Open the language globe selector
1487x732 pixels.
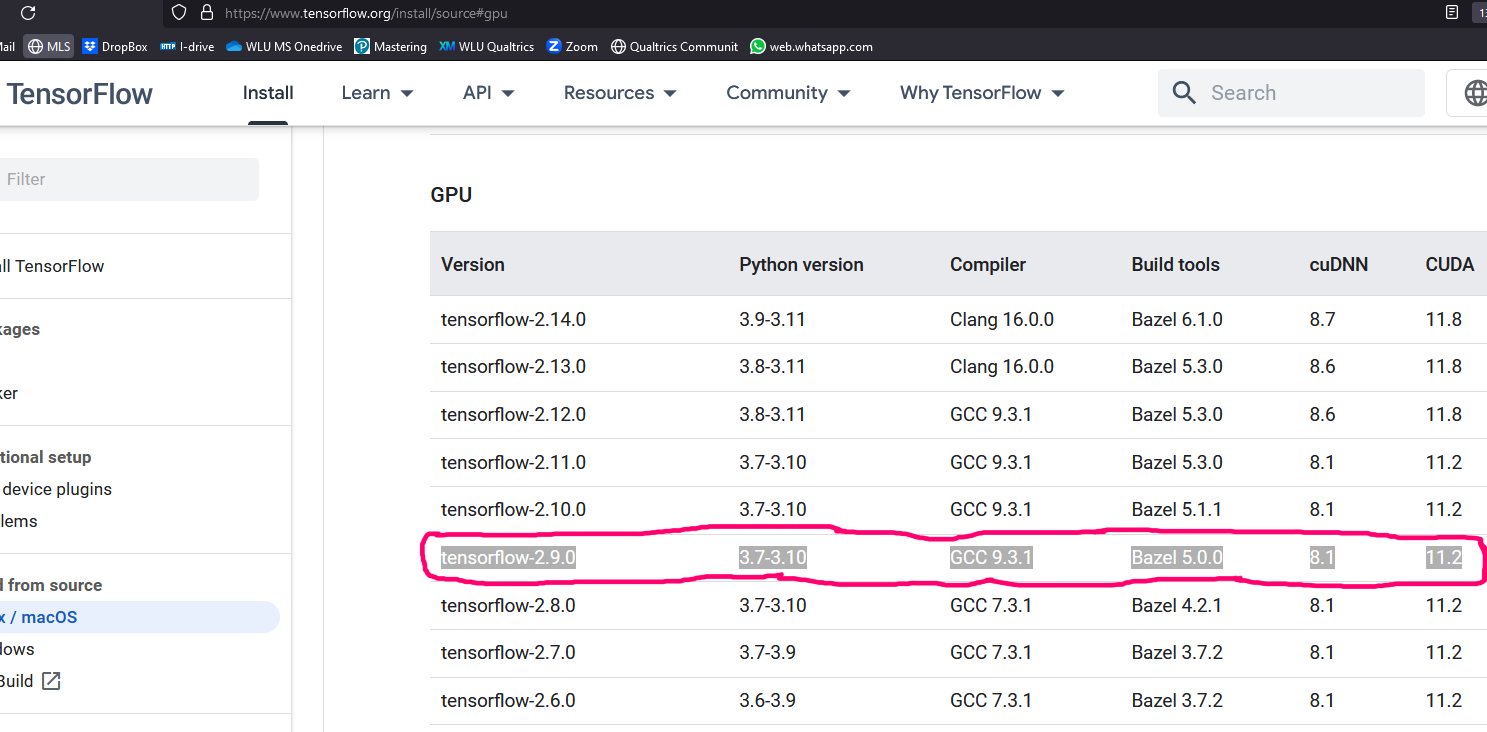point(1473,93)
